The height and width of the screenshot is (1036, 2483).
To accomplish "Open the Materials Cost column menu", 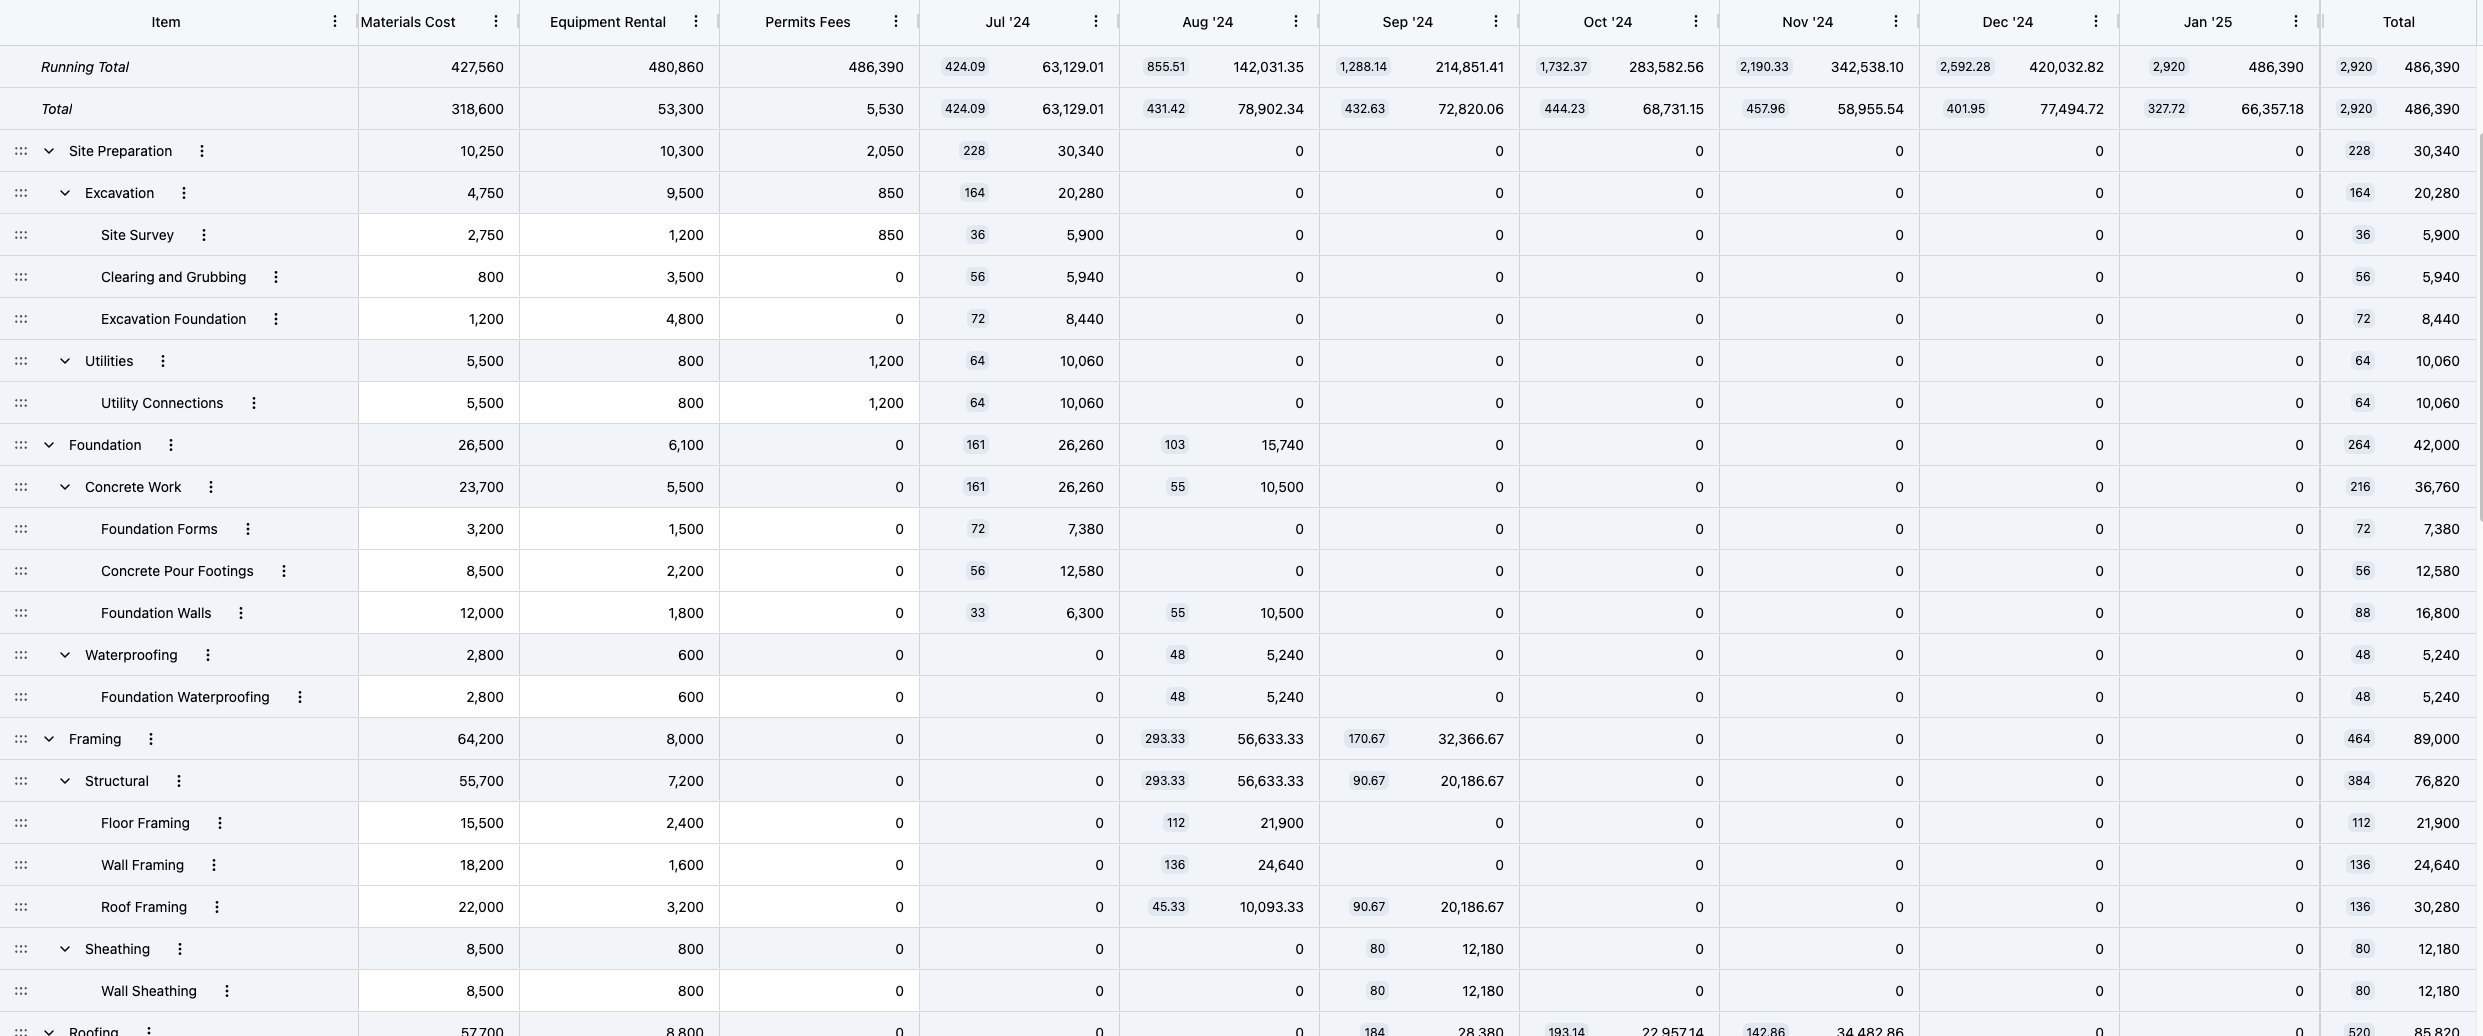I will click(496, 21).
